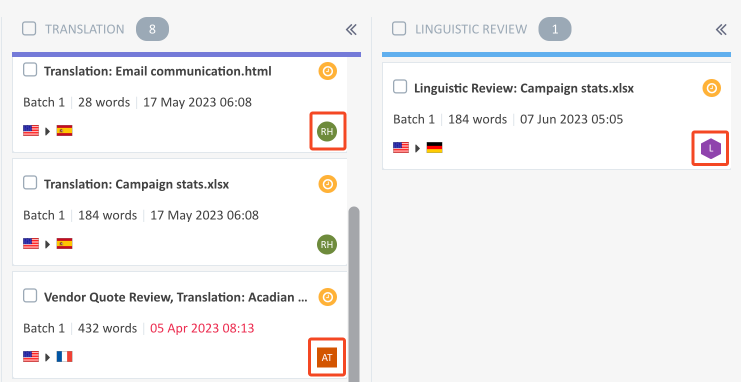
Task: Tick checkbox for Email communication.html task
Action: click(30, 70)
